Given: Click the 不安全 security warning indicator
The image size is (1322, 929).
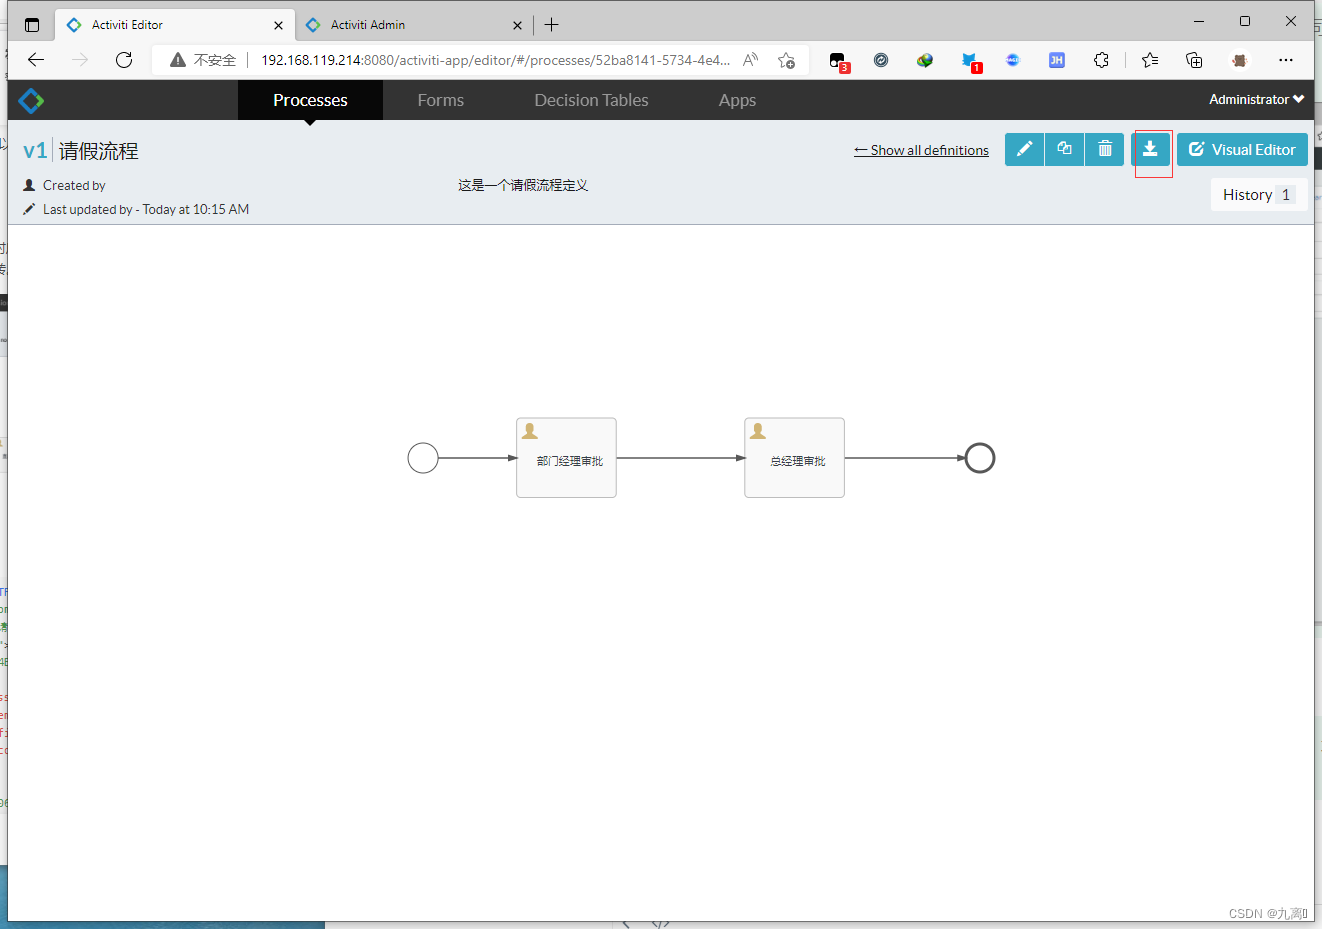Looking at the screenshot, I should (x=203, y=60).
